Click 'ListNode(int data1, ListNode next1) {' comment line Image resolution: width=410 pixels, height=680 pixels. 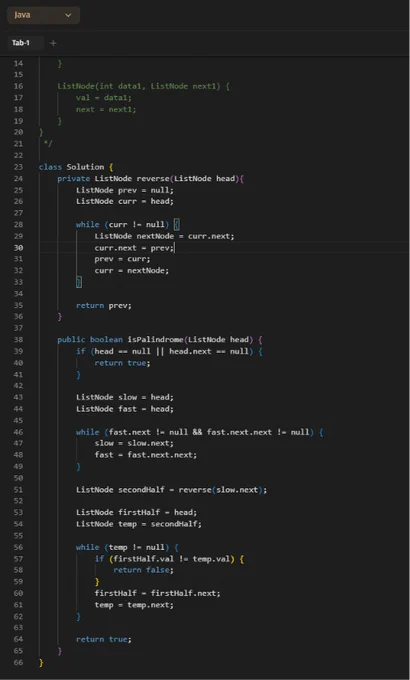coord(144,86)
